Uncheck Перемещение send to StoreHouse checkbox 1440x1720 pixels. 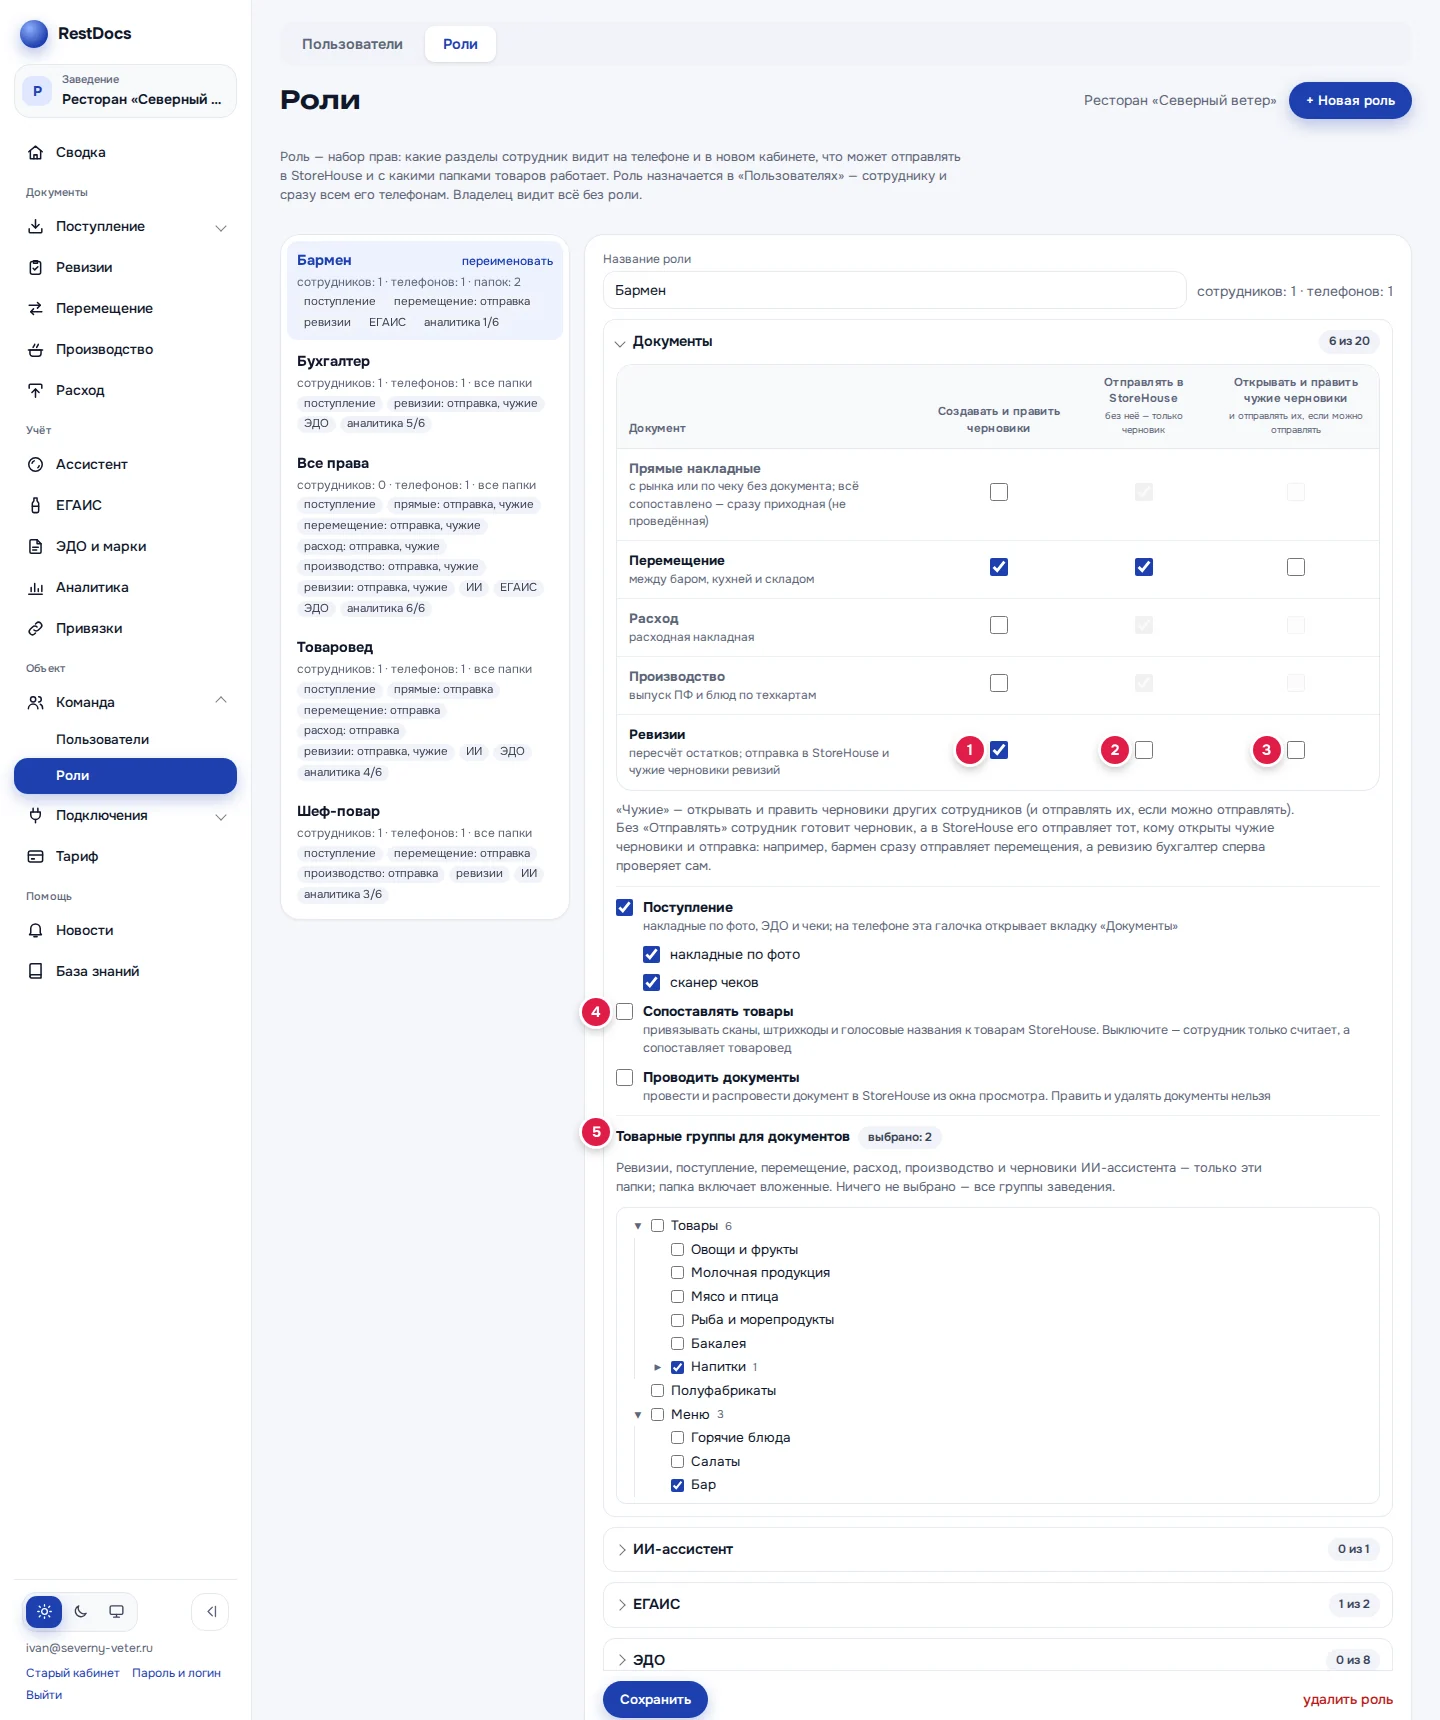point(1144,567)
